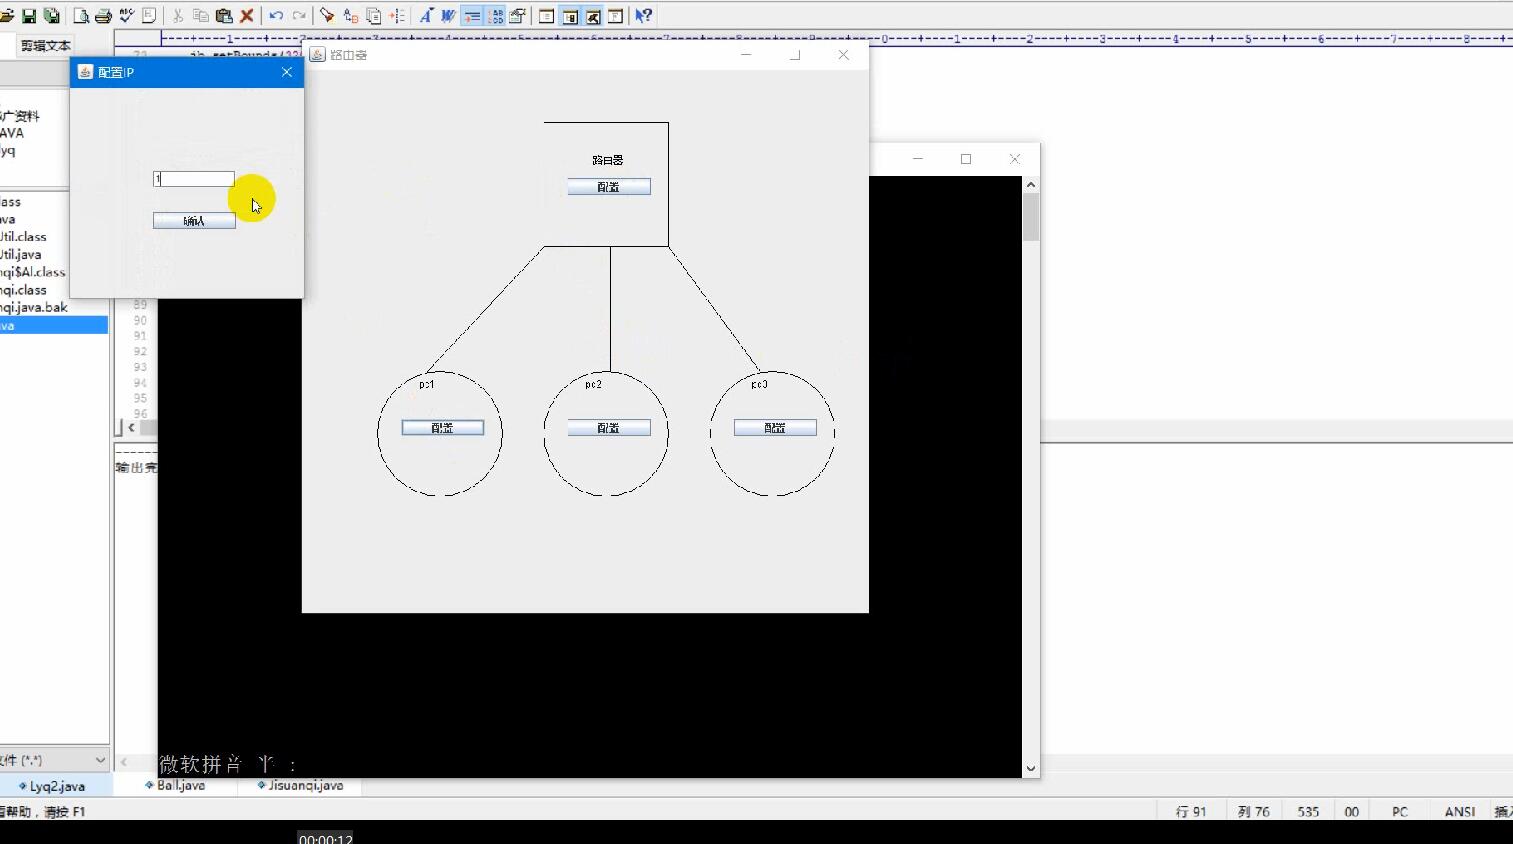
Task: Select the .java.bak file in the list
Action: coord(34,307)
